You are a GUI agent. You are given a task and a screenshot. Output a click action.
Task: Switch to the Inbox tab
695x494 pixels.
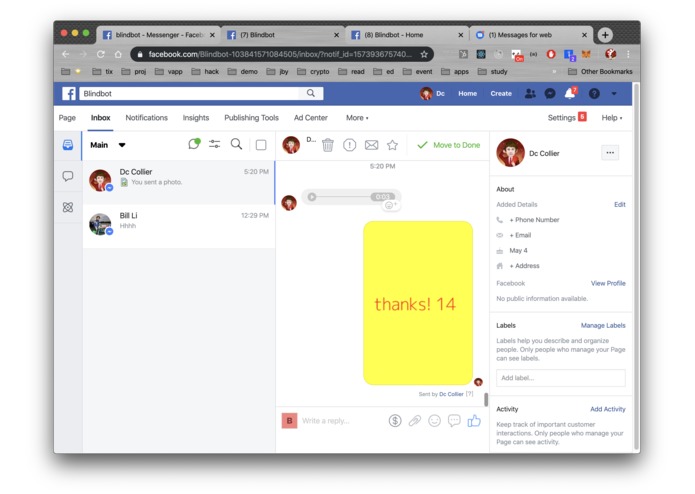pyautogui.click(x=101, y=118)
